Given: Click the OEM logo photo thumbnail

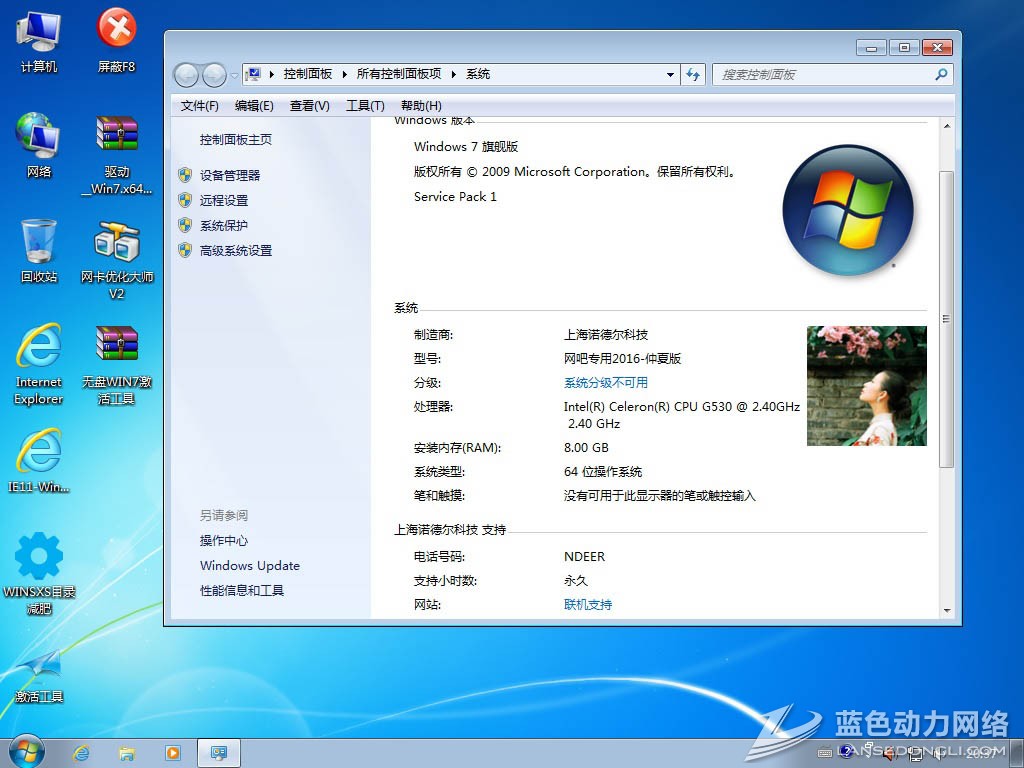Looking at the screenshot, I should coord(866,386).
